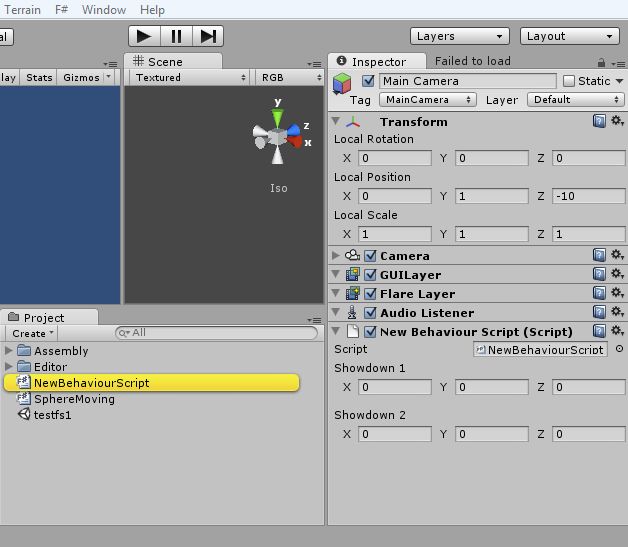Click the Gizmos button
The image size is (628, 547).
pos(81,77)
